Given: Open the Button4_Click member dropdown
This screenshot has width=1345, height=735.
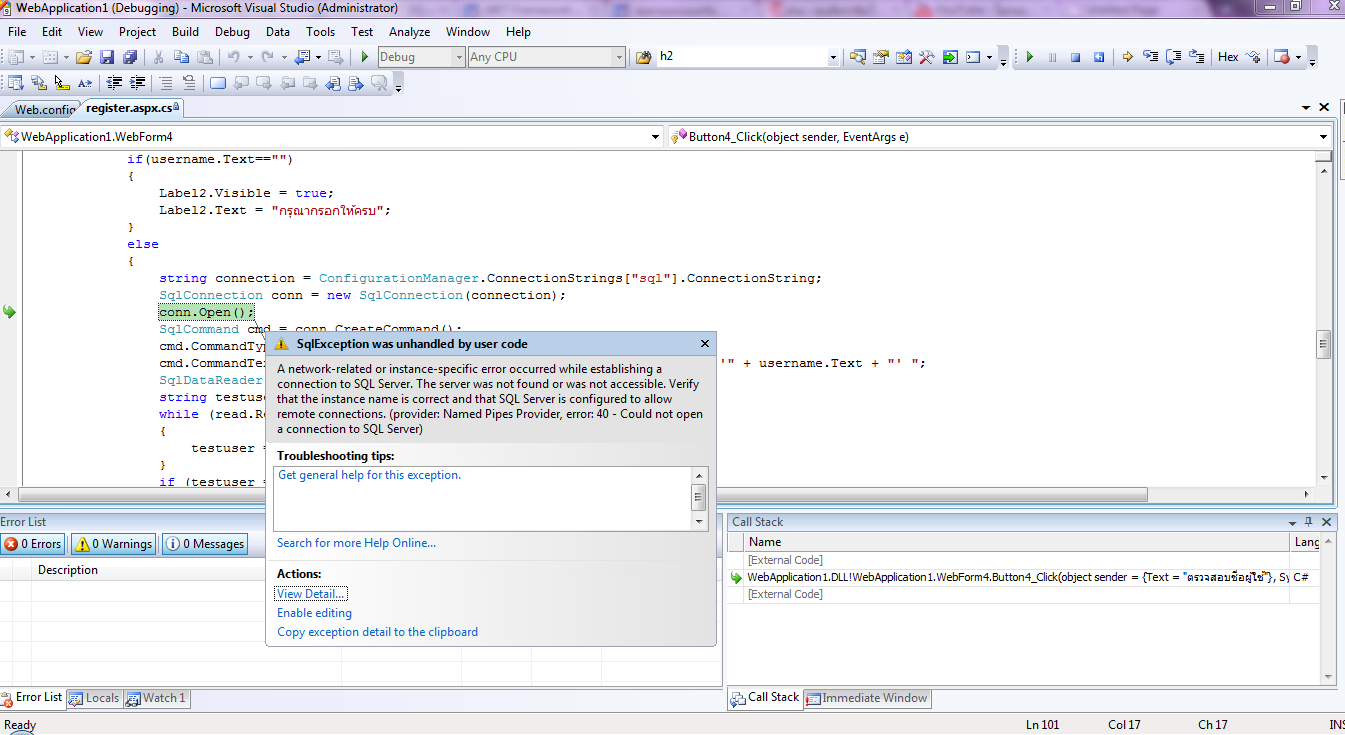Looking at the screenshot, I should coord(1323,137).
